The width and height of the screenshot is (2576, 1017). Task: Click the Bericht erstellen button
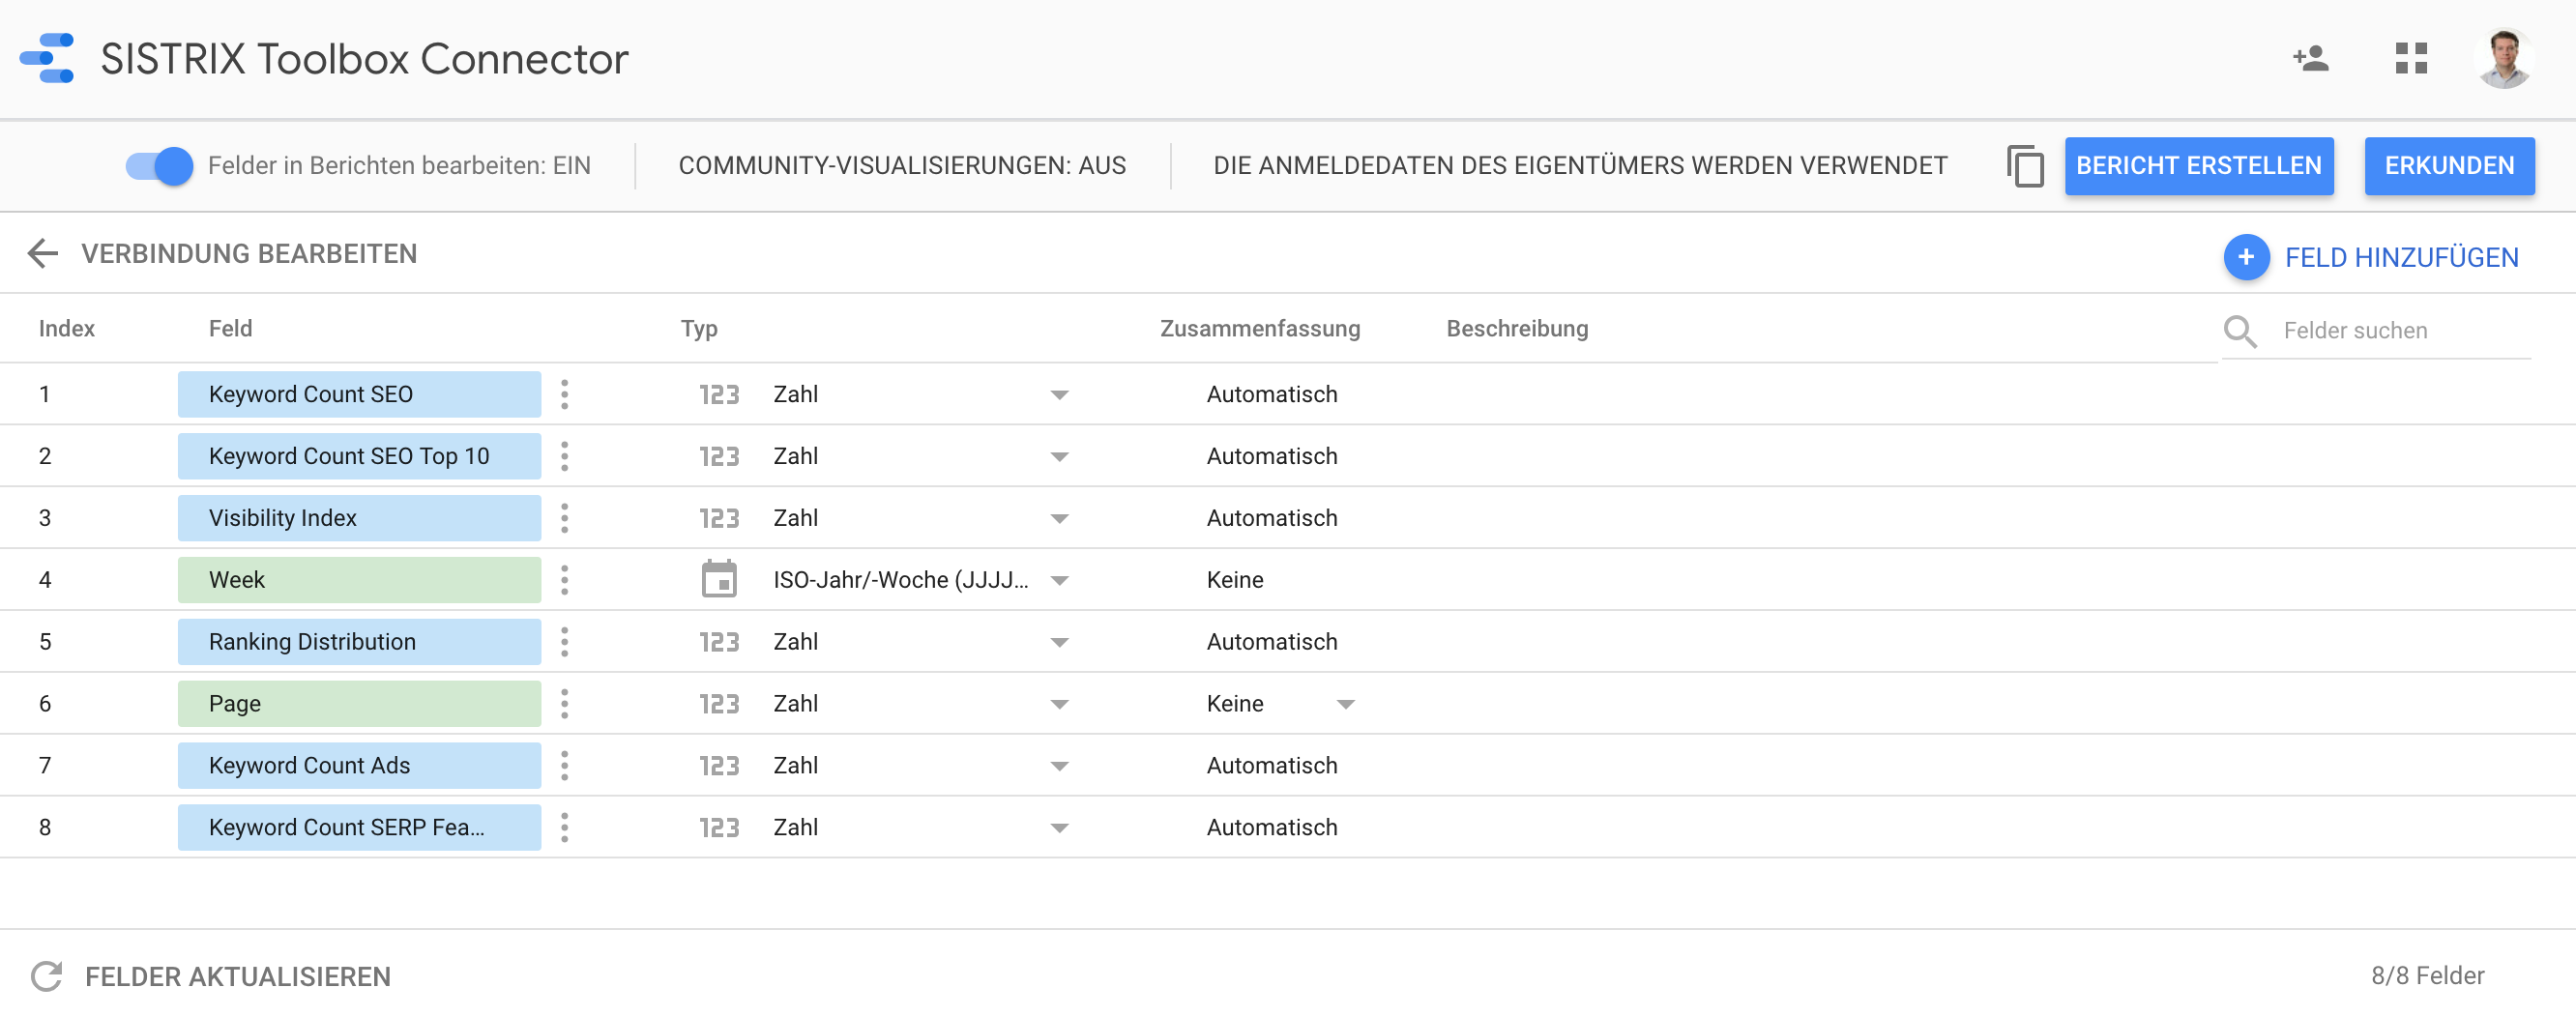pyautogui.click(x=2198, y=166)
